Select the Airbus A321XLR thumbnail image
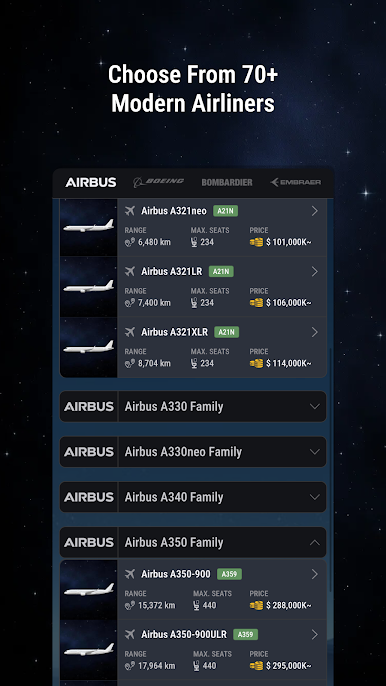This screenshot has height=686, width=386. coord(88,347)
